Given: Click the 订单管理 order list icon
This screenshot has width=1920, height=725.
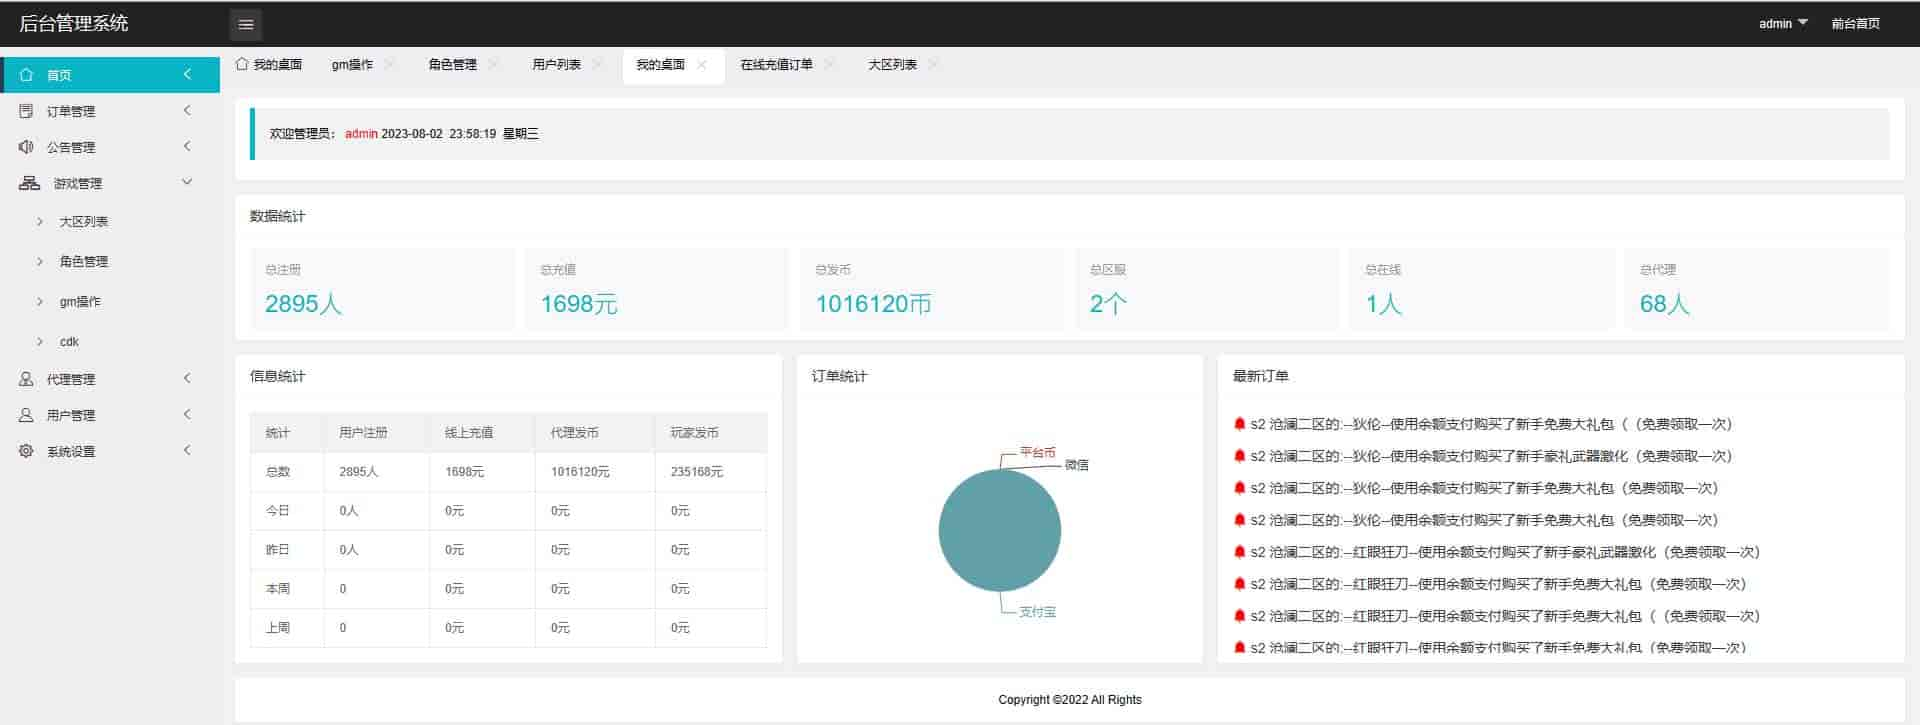Looking at the screenshot, I should [27, 111].
